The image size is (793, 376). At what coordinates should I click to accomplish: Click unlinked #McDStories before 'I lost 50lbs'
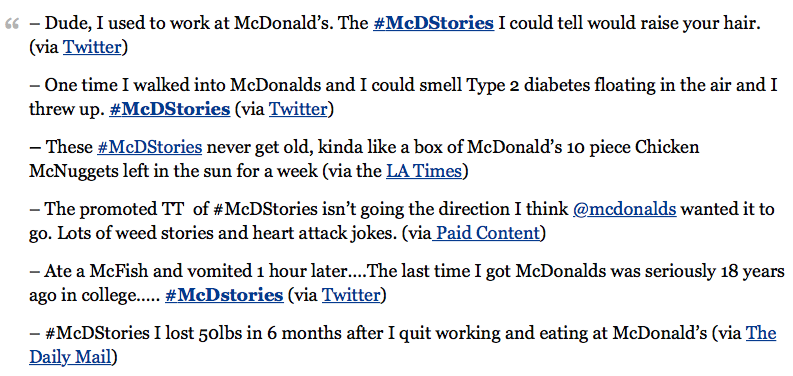[x=97, y=333]
